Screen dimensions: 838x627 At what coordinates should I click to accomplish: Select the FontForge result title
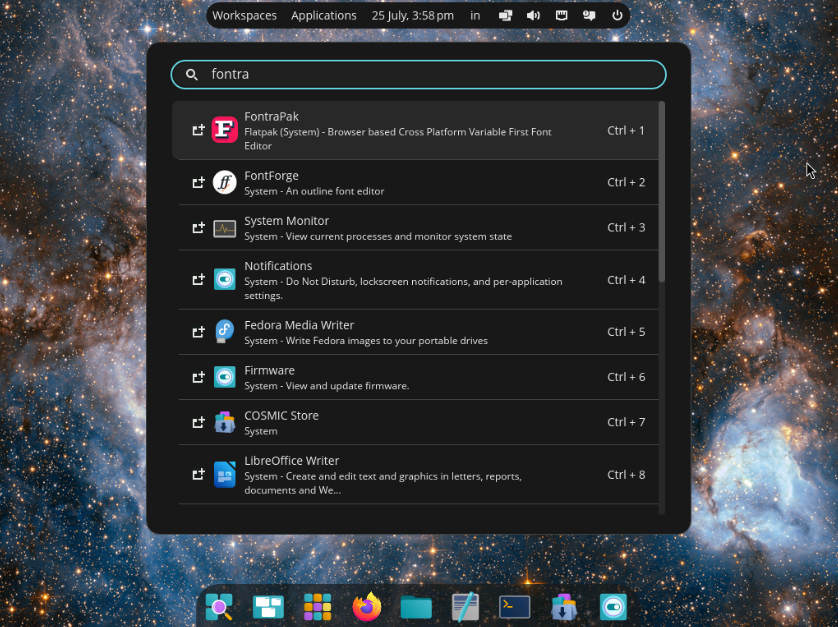[x=271, y=176]
